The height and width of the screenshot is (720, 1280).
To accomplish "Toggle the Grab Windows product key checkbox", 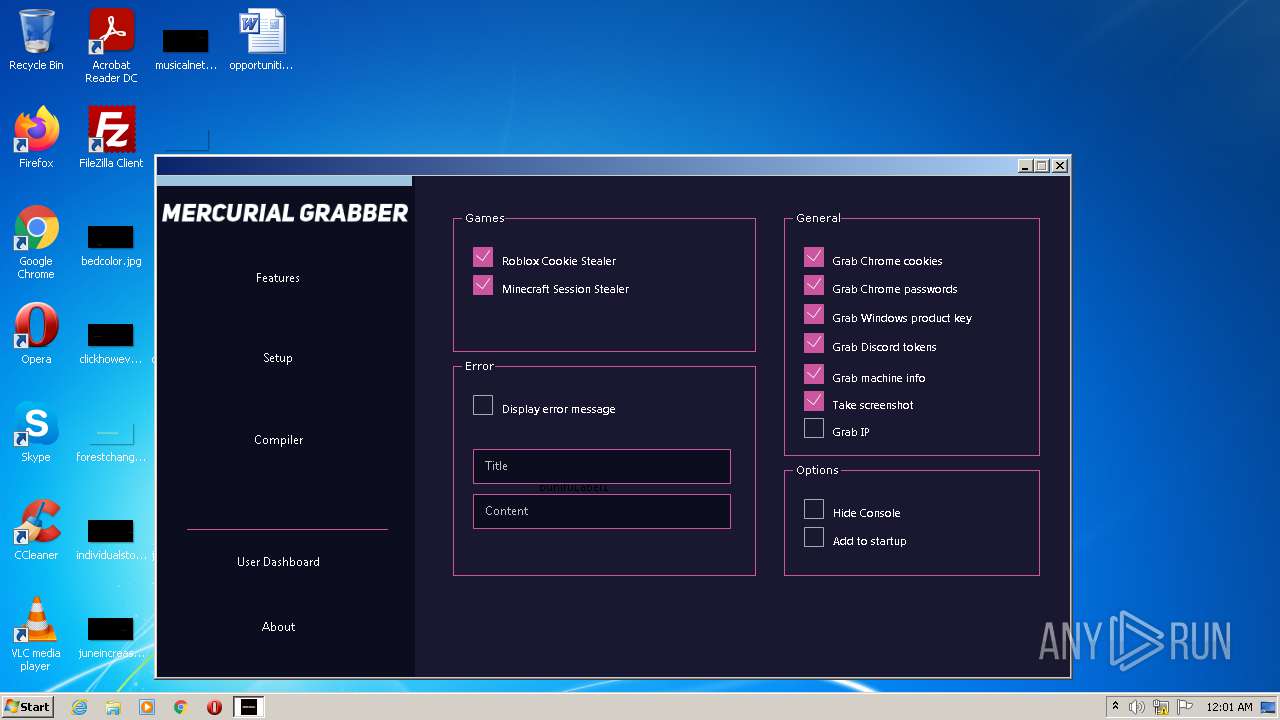I will [x=814, y=314].
